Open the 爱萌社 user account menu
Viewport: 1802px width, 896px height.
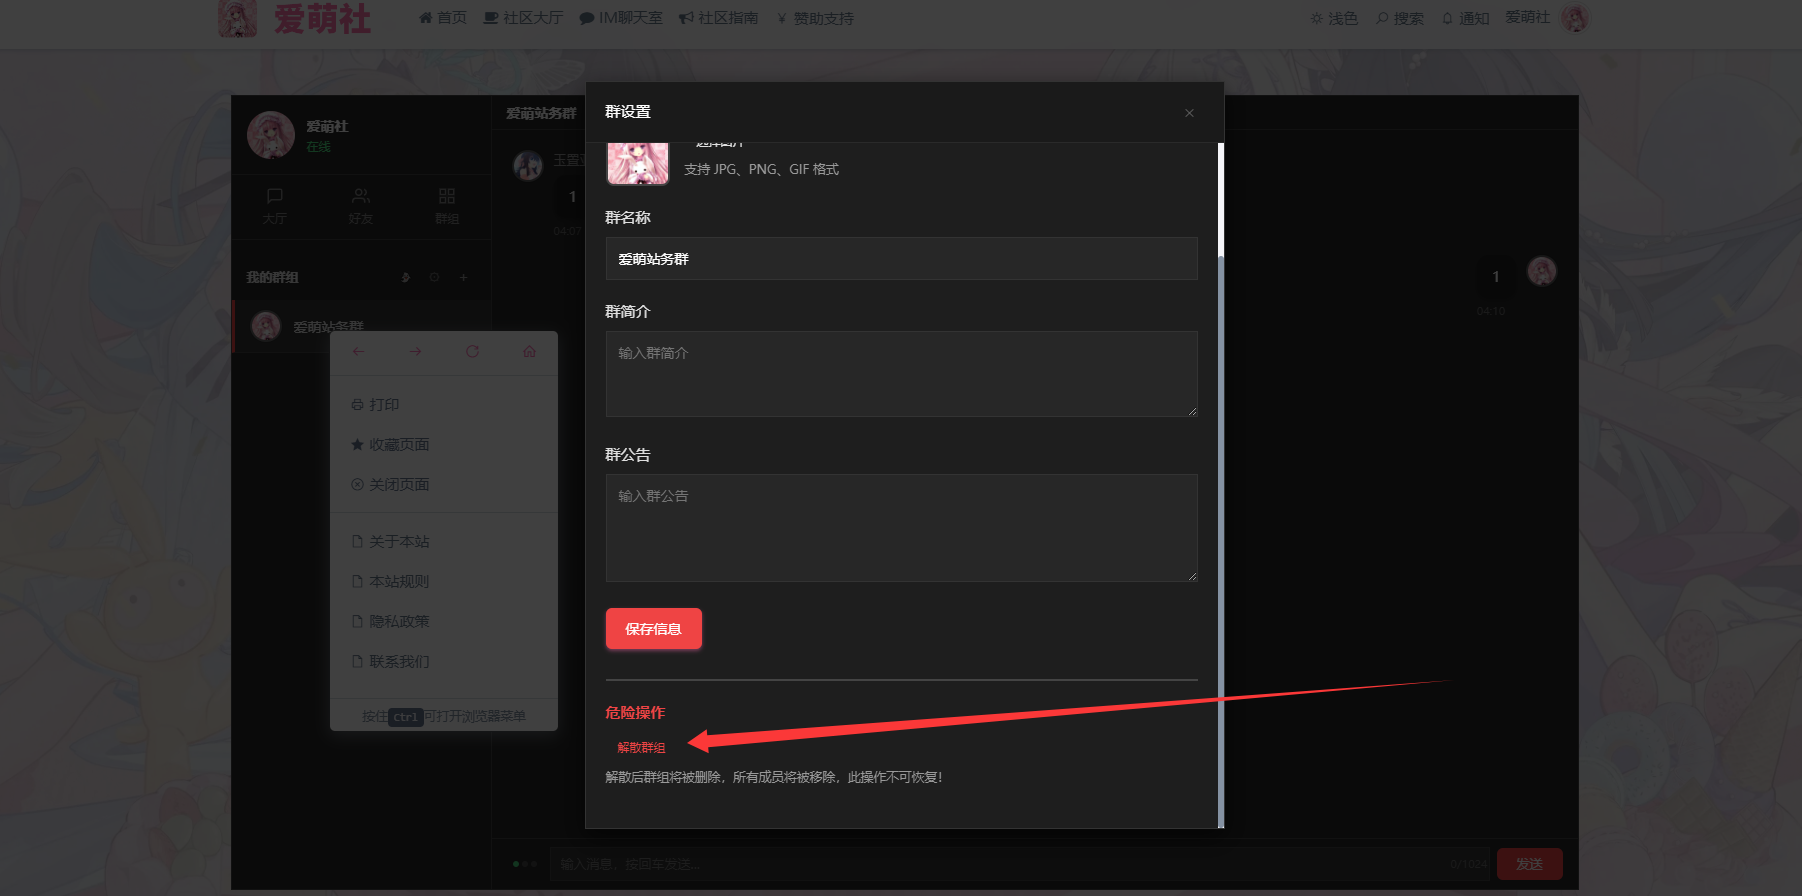[x=1546, y=18]
